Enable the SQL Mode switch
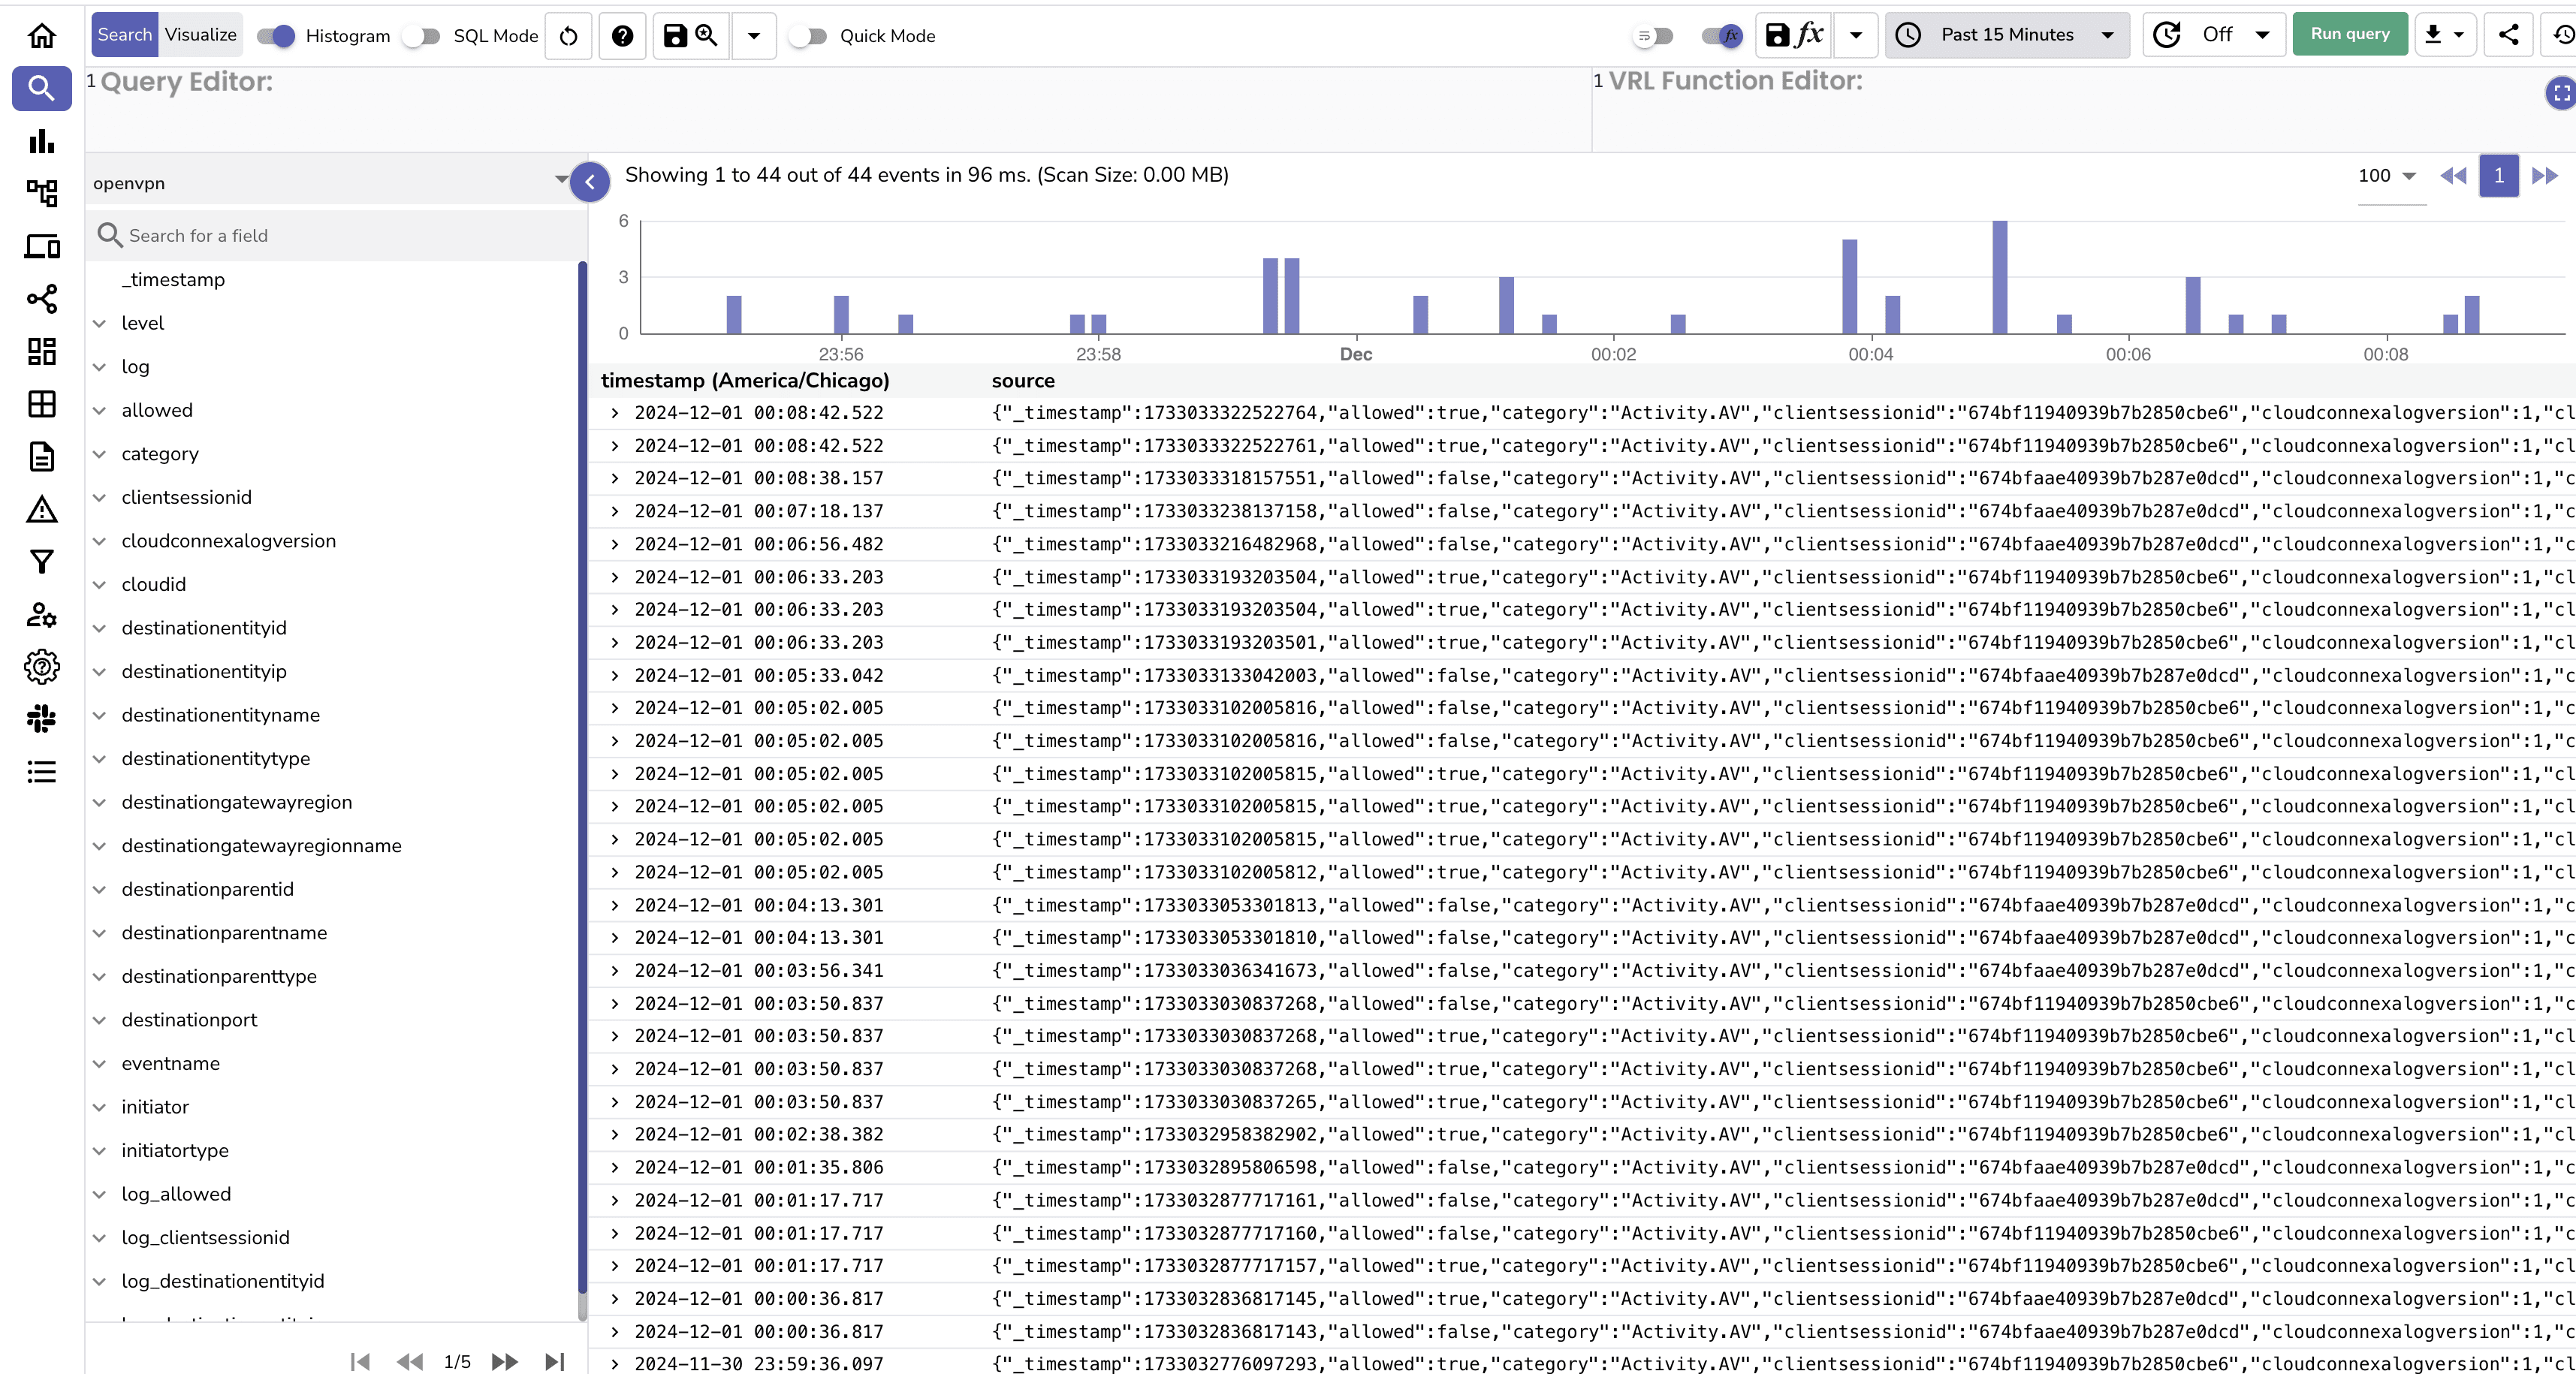Screen dimensions: 2576x1374 [x=422, y=36]
